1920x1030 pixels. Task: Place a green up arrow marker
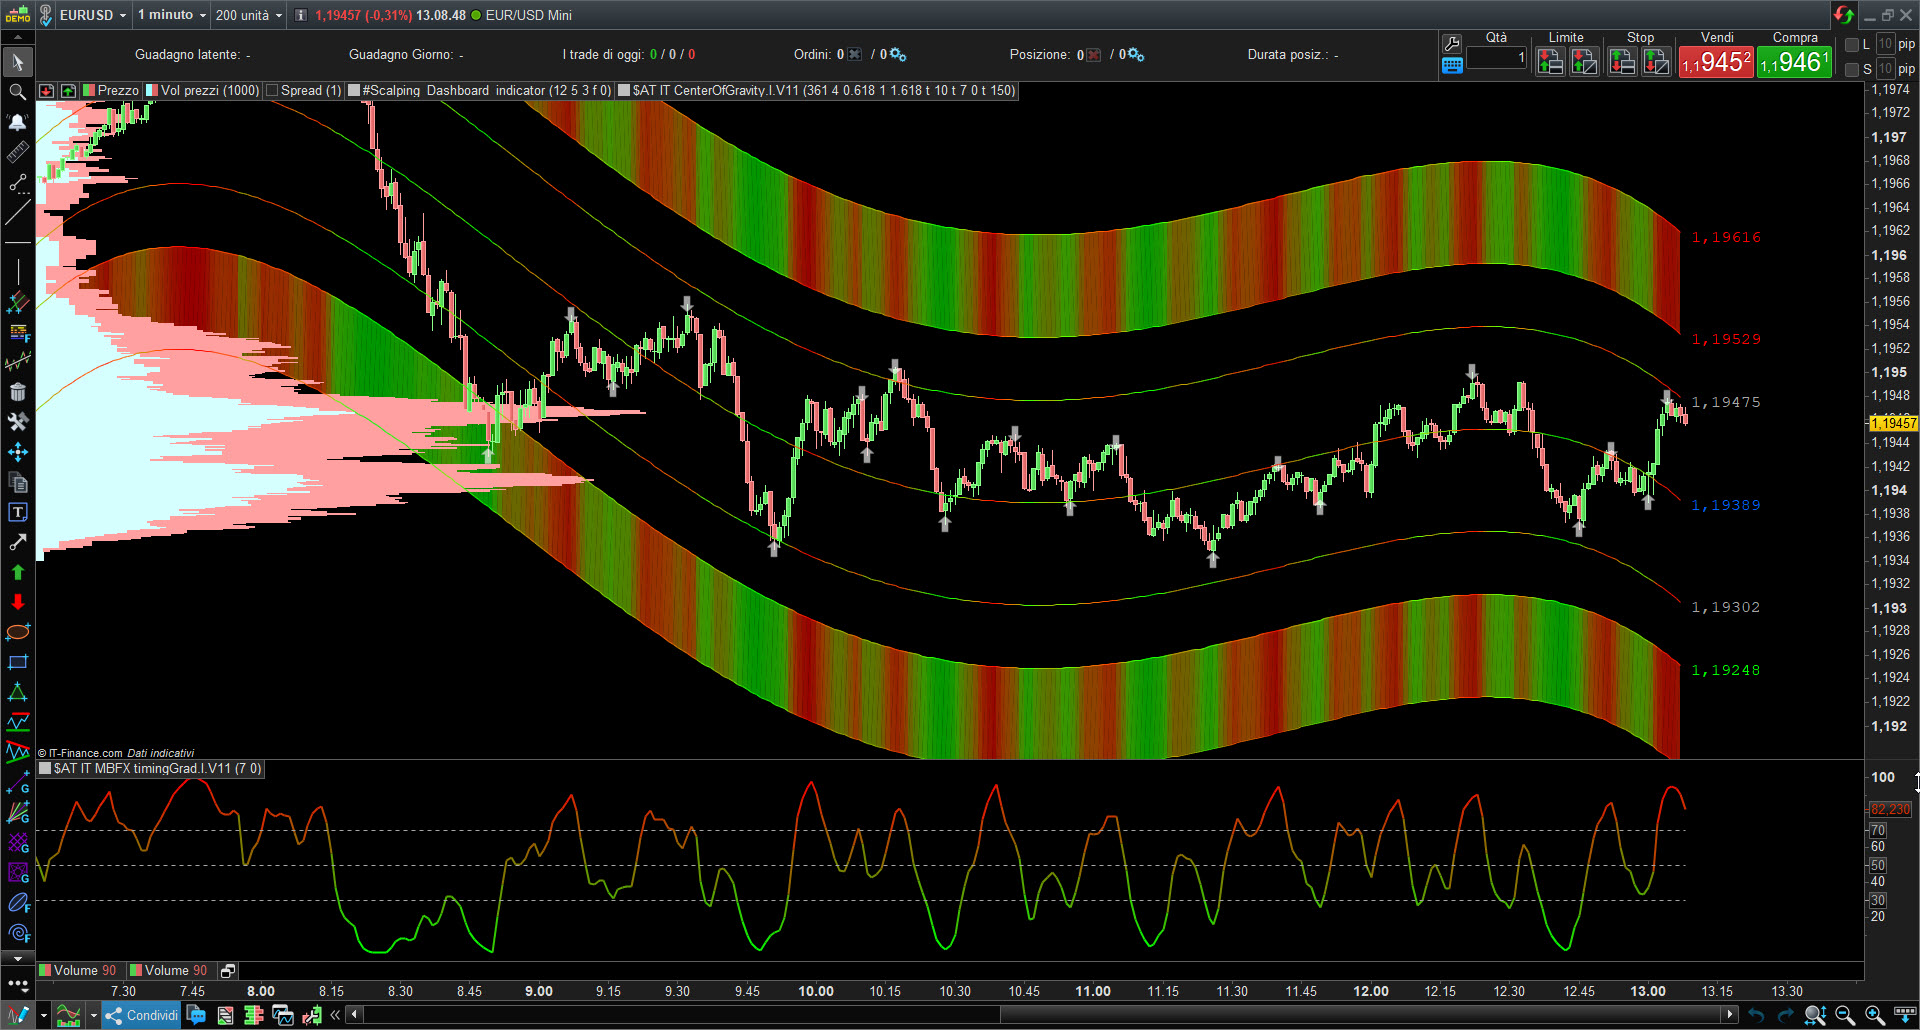coord(17,572)
